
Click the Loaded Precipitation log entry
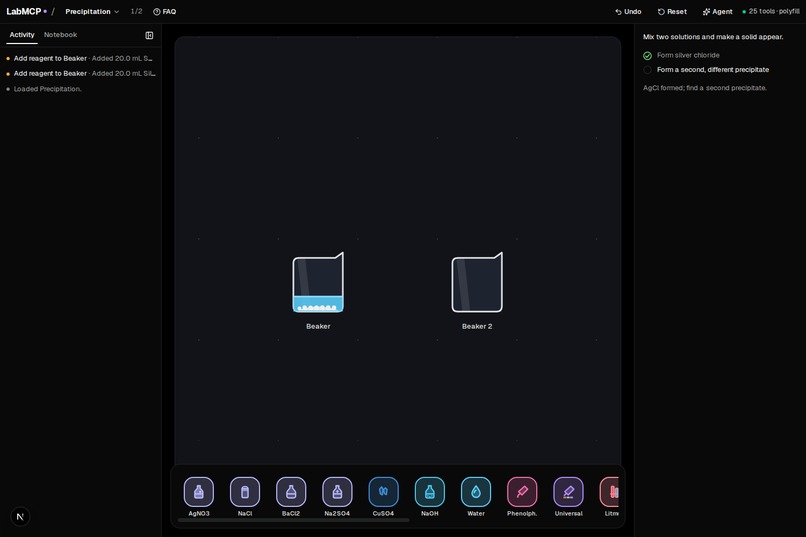(x=44, y=89)
